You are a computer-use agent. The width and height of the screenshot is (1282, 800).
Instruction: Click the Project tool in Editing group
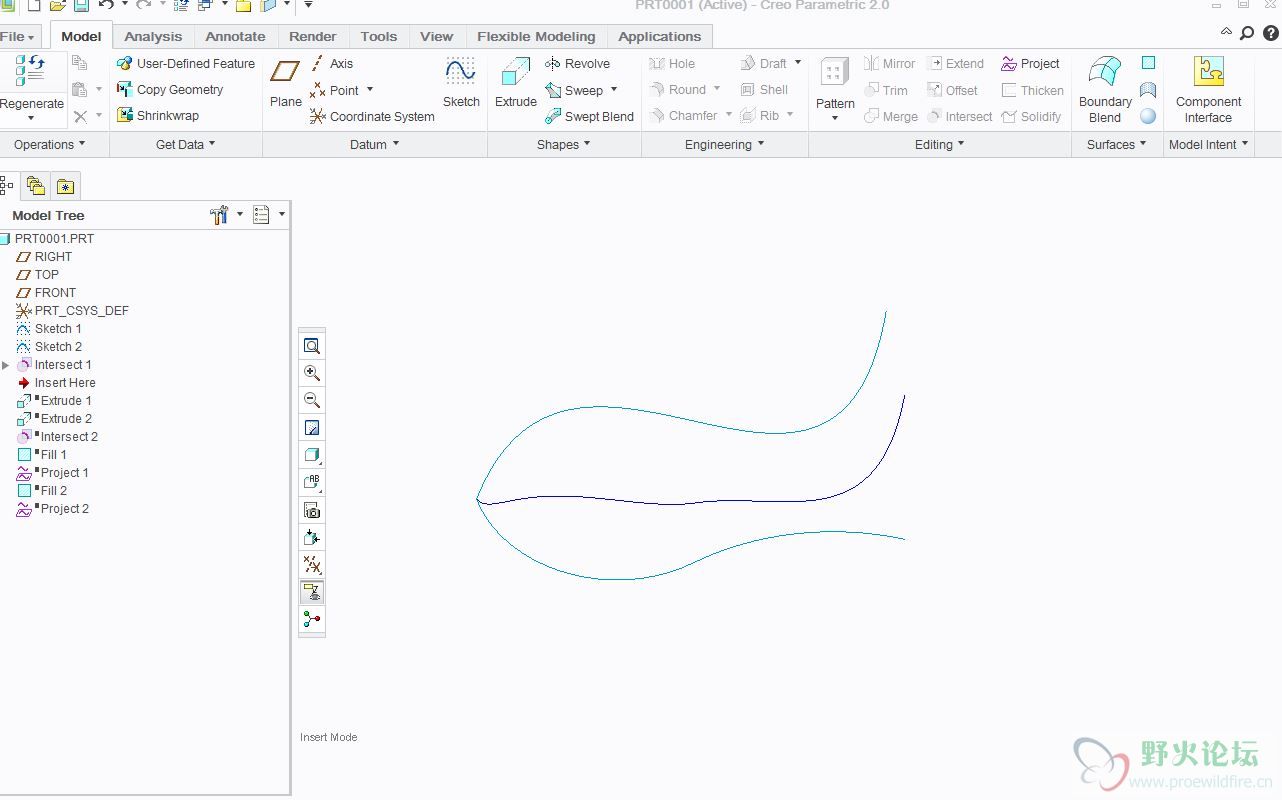pyautogui.click(x=1030, y=63)
